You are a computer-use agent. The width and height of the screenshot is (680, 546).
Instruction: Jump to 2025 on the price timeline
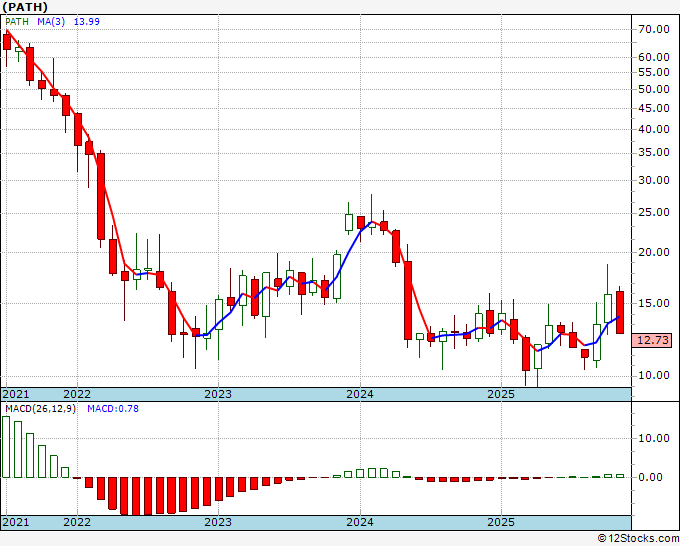coord(500,394)
